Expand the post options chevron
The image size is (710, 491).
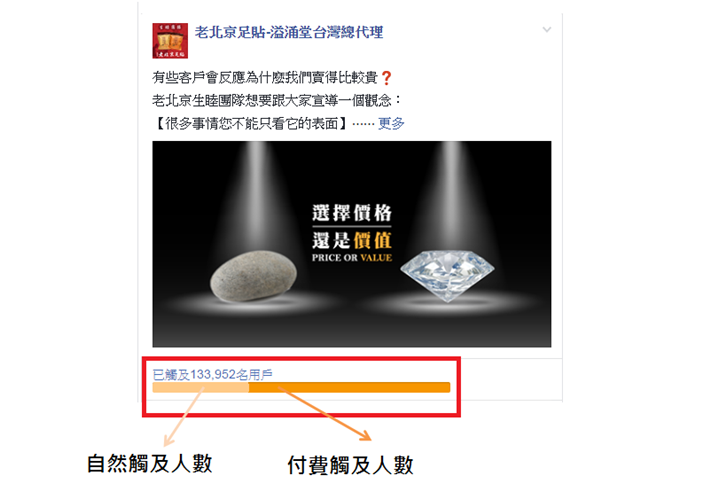[x=547, y=30]
